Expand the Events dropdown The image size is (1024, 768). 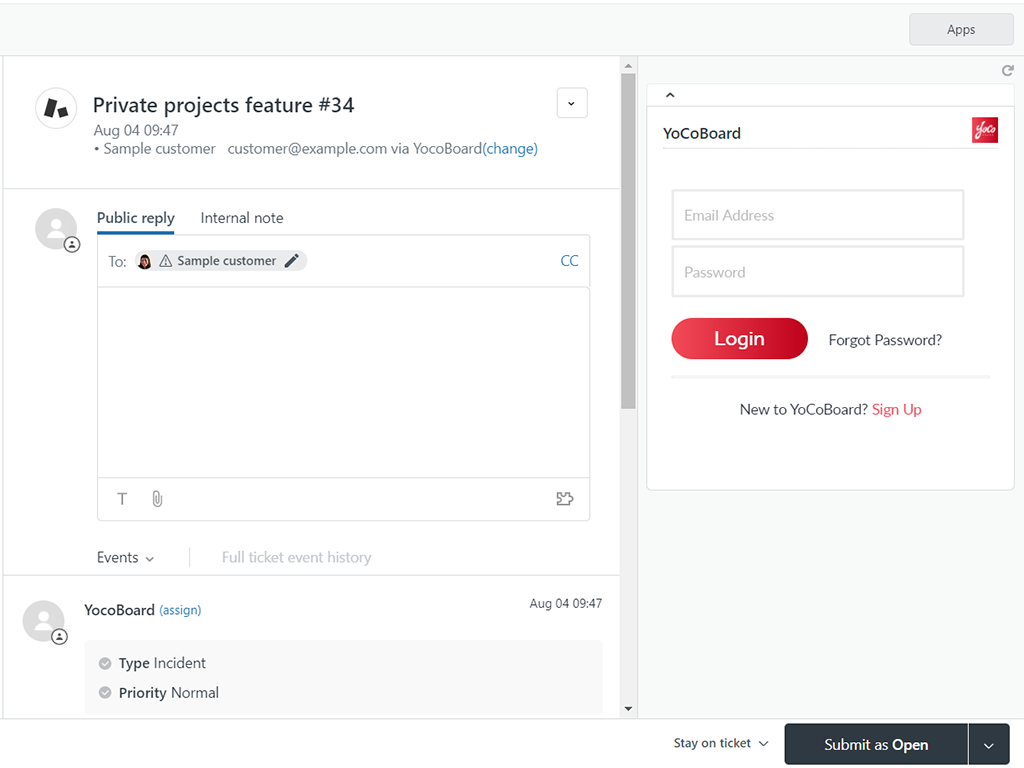126,558
